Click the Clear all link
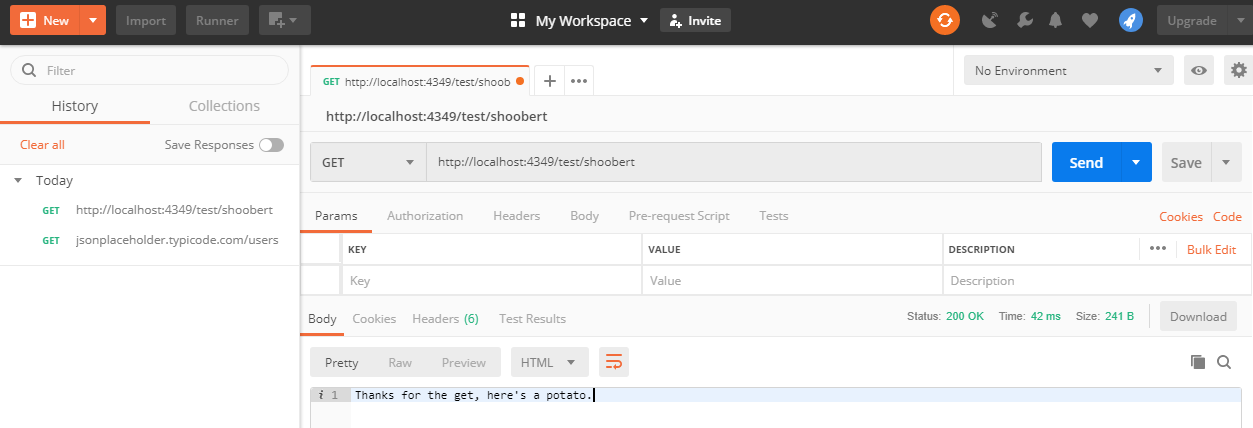This screenshot has width=1253, height=428. [x=42, y=145]
